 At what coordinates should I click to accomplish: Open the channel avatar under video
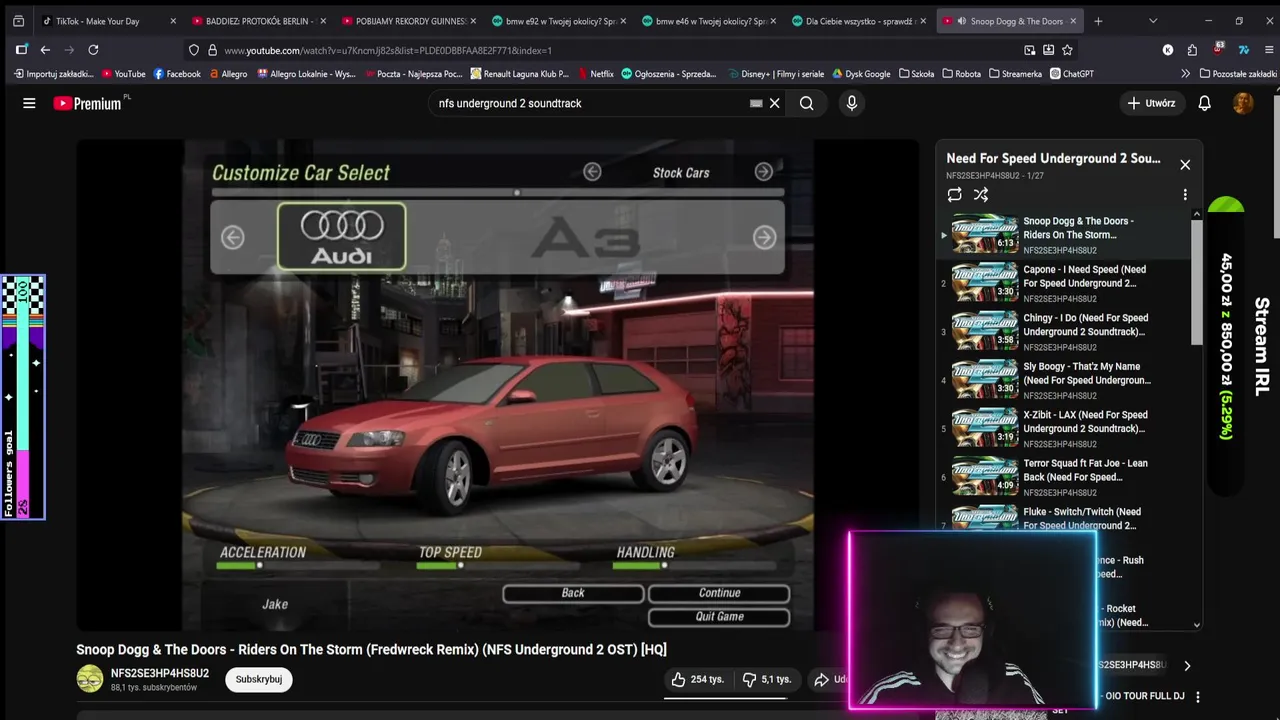pos(90,679)
